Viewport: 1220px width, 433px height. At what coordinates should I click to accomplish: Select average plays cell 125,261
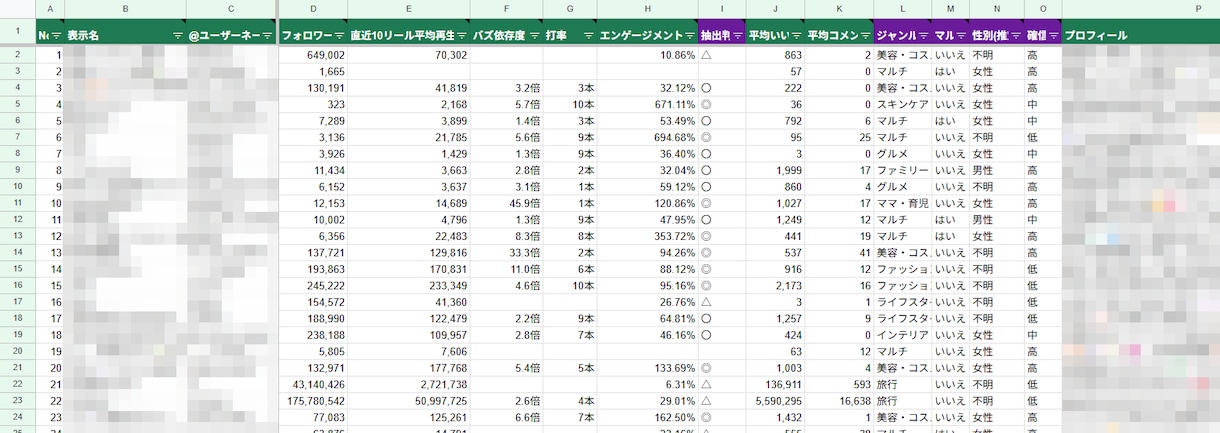click(409, 418)
